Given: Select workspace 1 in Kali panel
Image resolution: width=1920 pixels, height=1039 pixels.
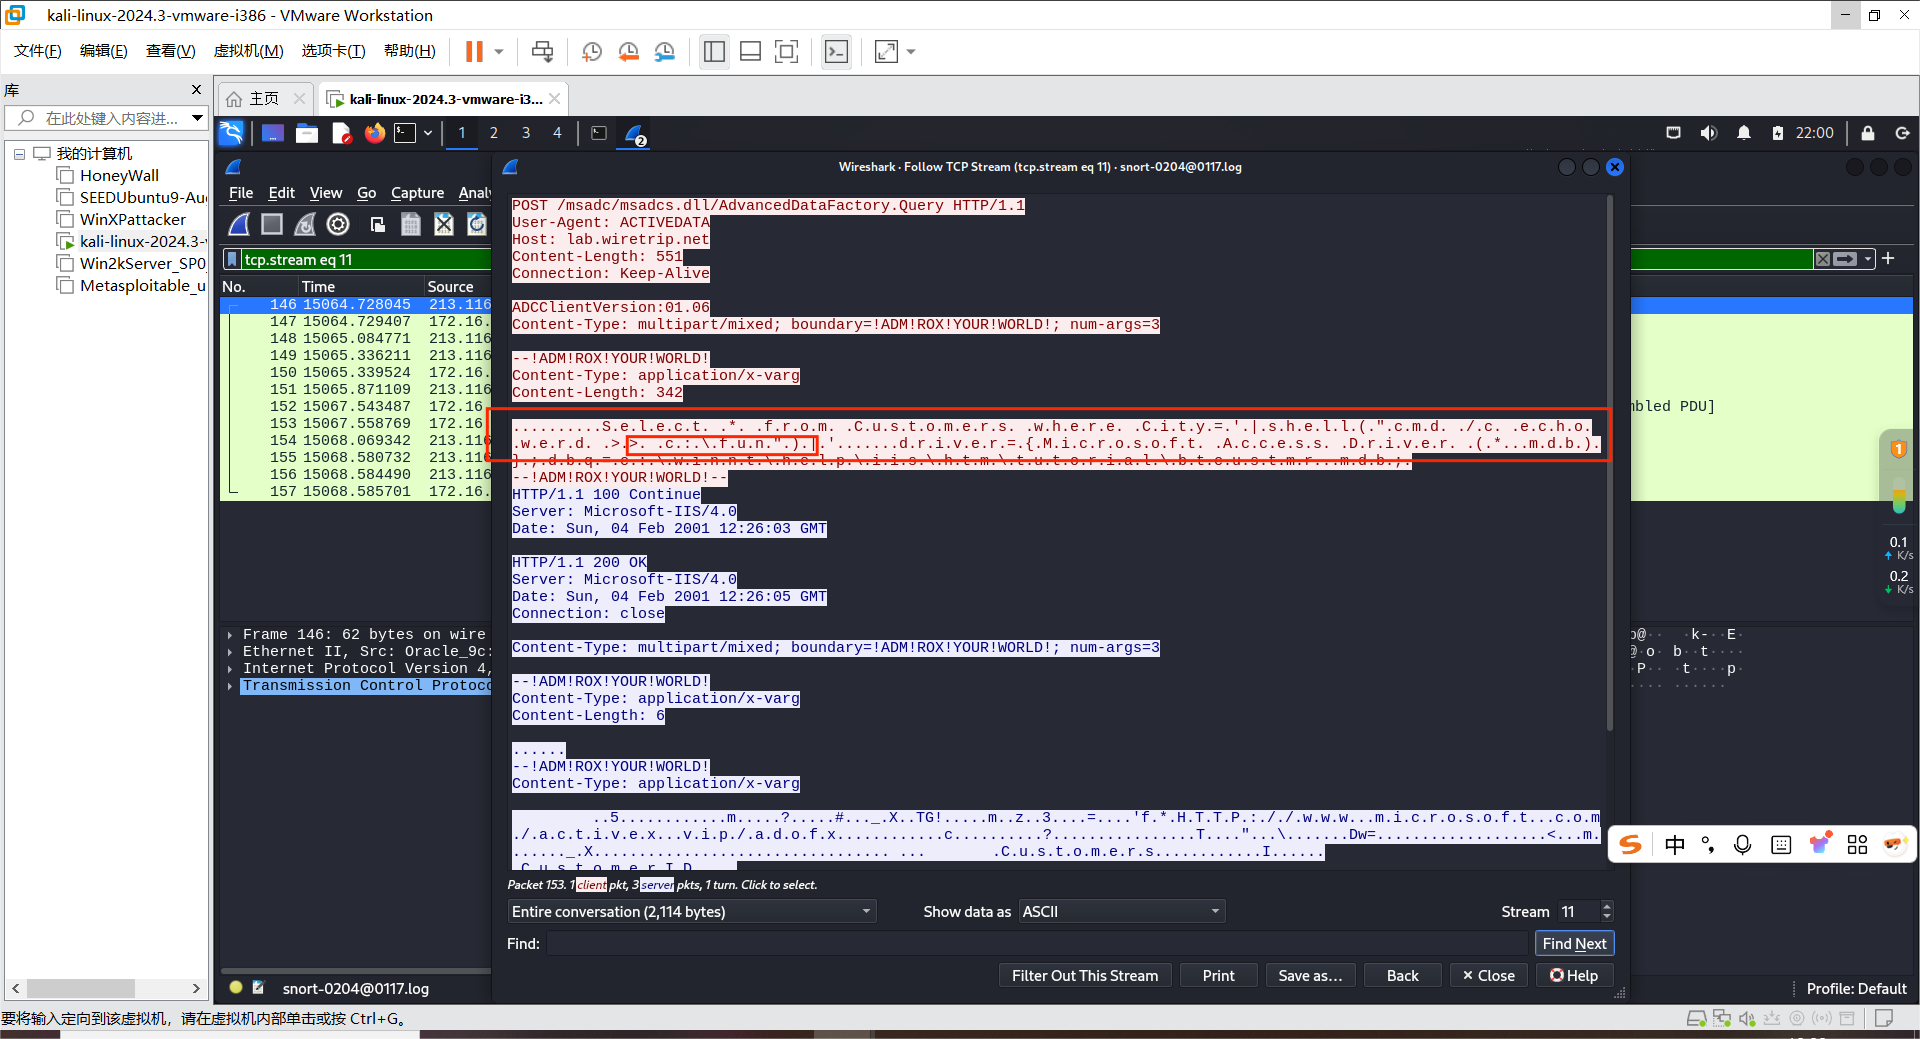Looking at the screenshot, I should tap(461, 133).
